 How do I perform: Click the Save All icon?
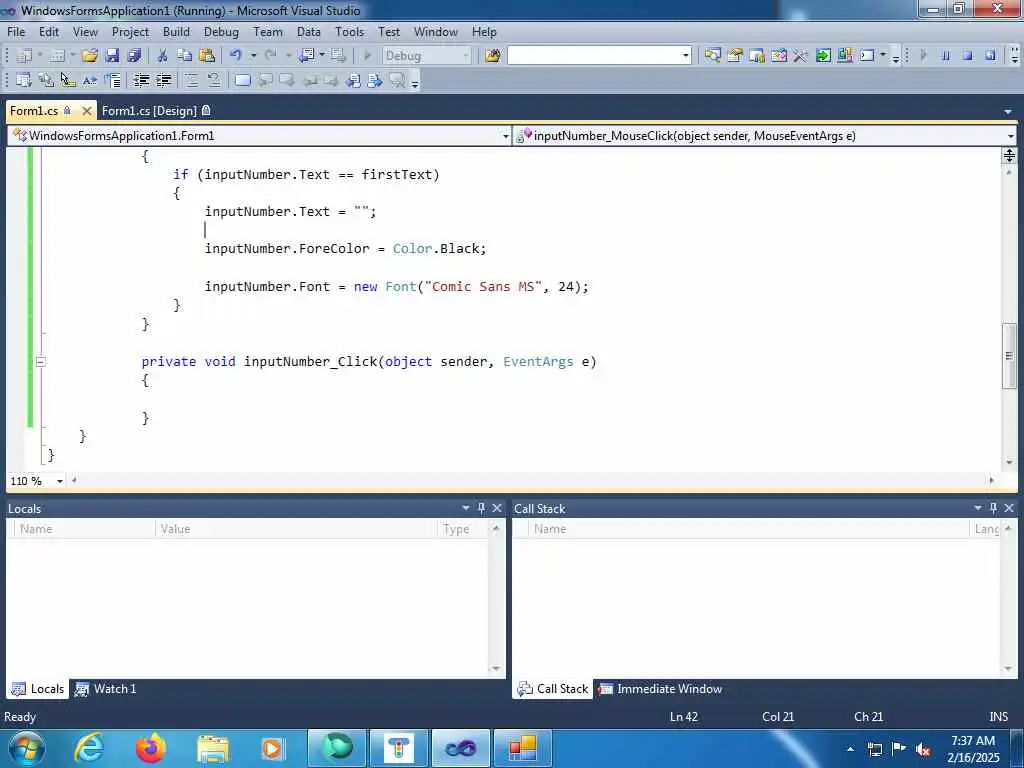(x=135, y=56)
